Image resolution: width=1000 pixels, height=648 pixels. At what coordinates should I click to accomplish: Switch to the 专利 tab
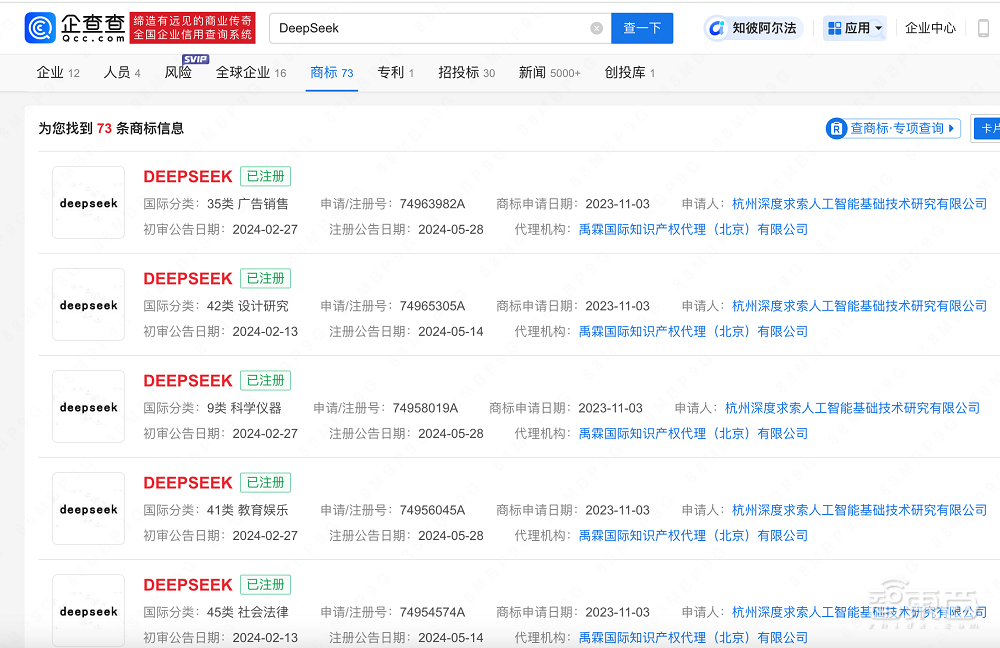(390, 72)
